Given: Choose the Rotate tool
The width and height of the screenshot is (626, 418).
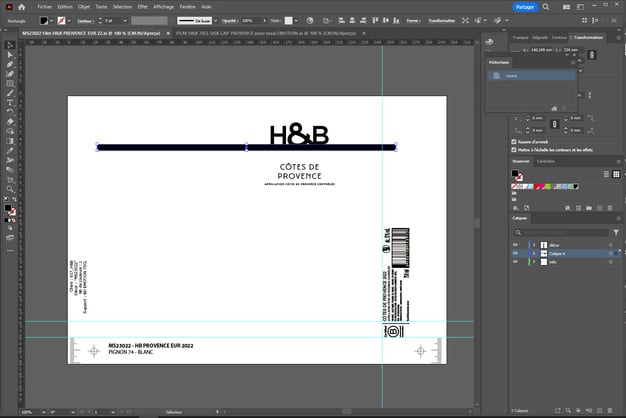Looking at the screenshot, I should pyautogui.click(x=10, y=112).
